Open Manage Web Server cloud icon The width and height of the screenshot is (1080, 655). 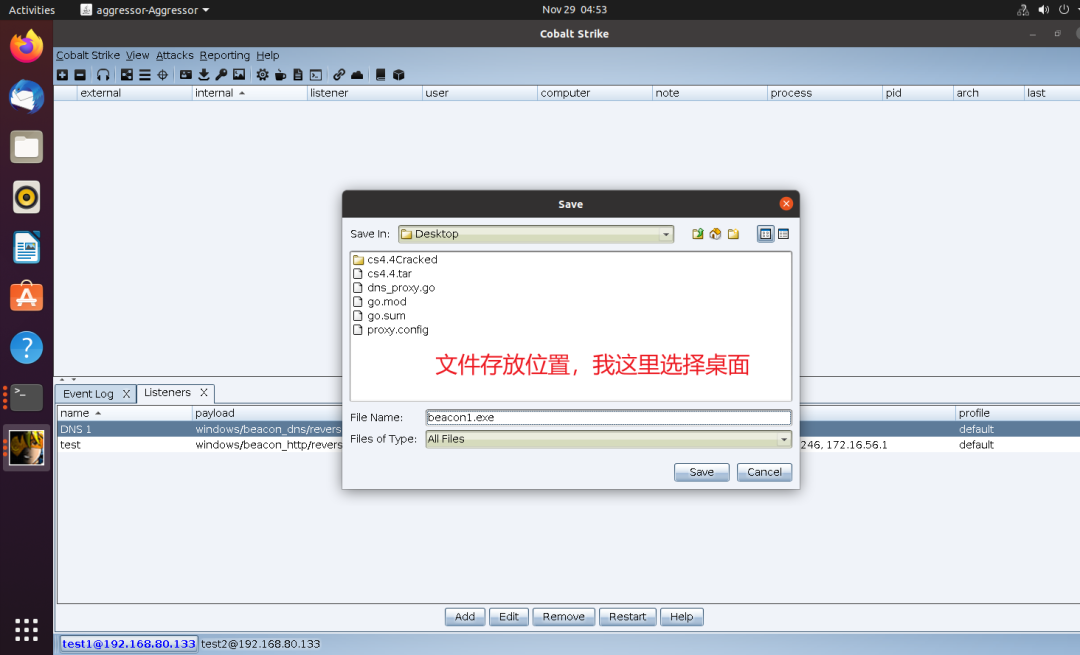(x=357, y=75)
